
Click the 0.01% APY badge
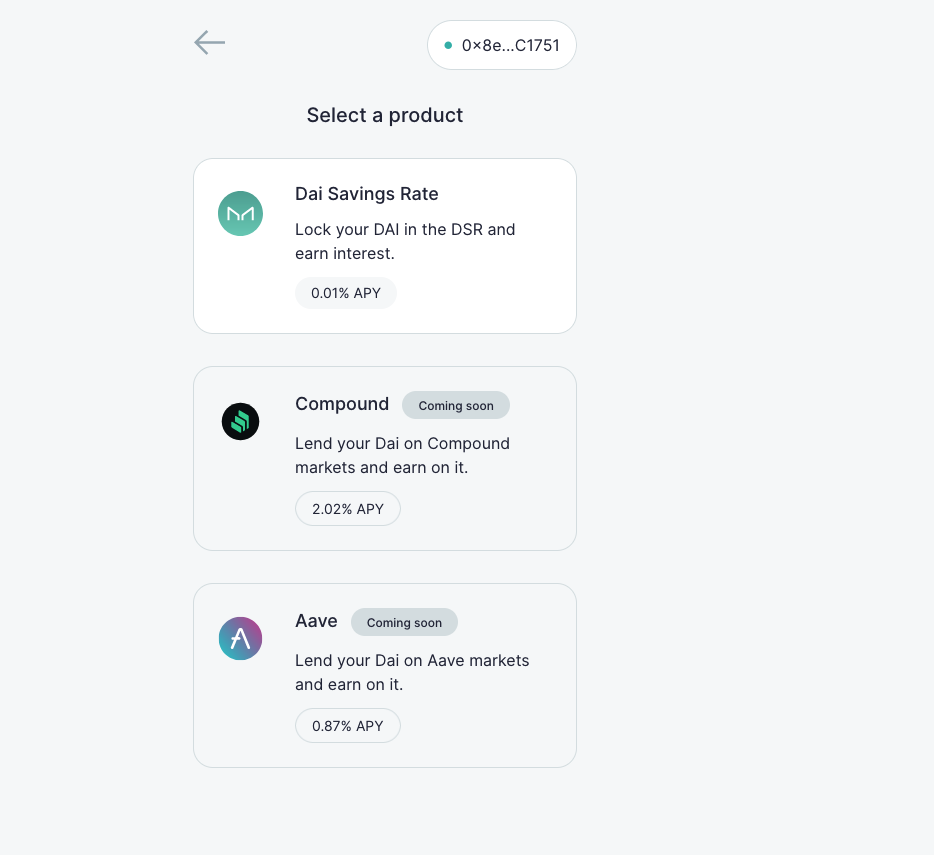pyautogui.click(x=346, y=293)
